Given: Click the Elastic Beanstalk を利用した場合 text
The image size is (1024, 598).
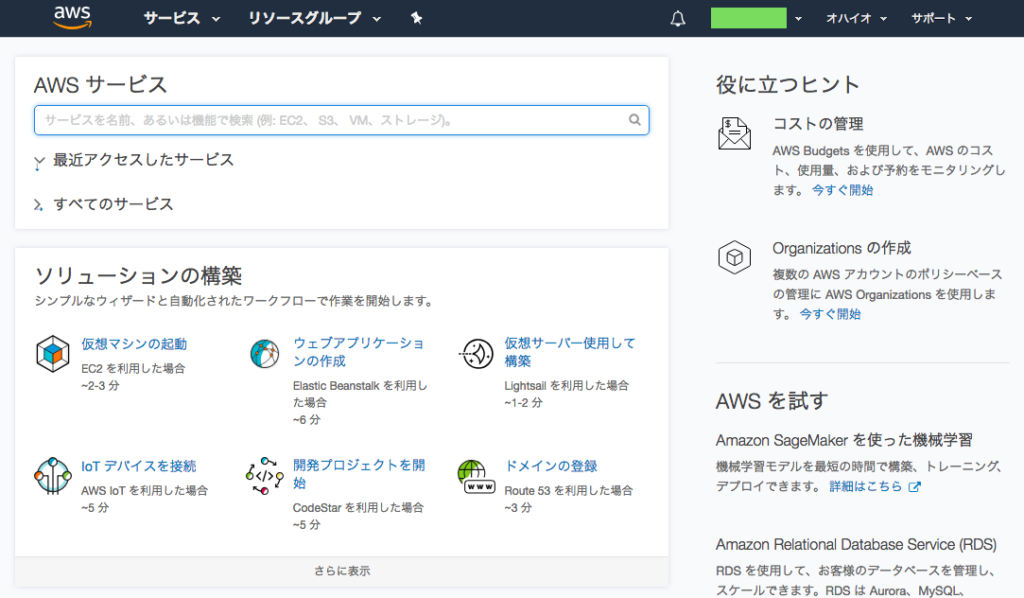Looking at the screenshot, I should pyautogui.click(x=360, y=394).
